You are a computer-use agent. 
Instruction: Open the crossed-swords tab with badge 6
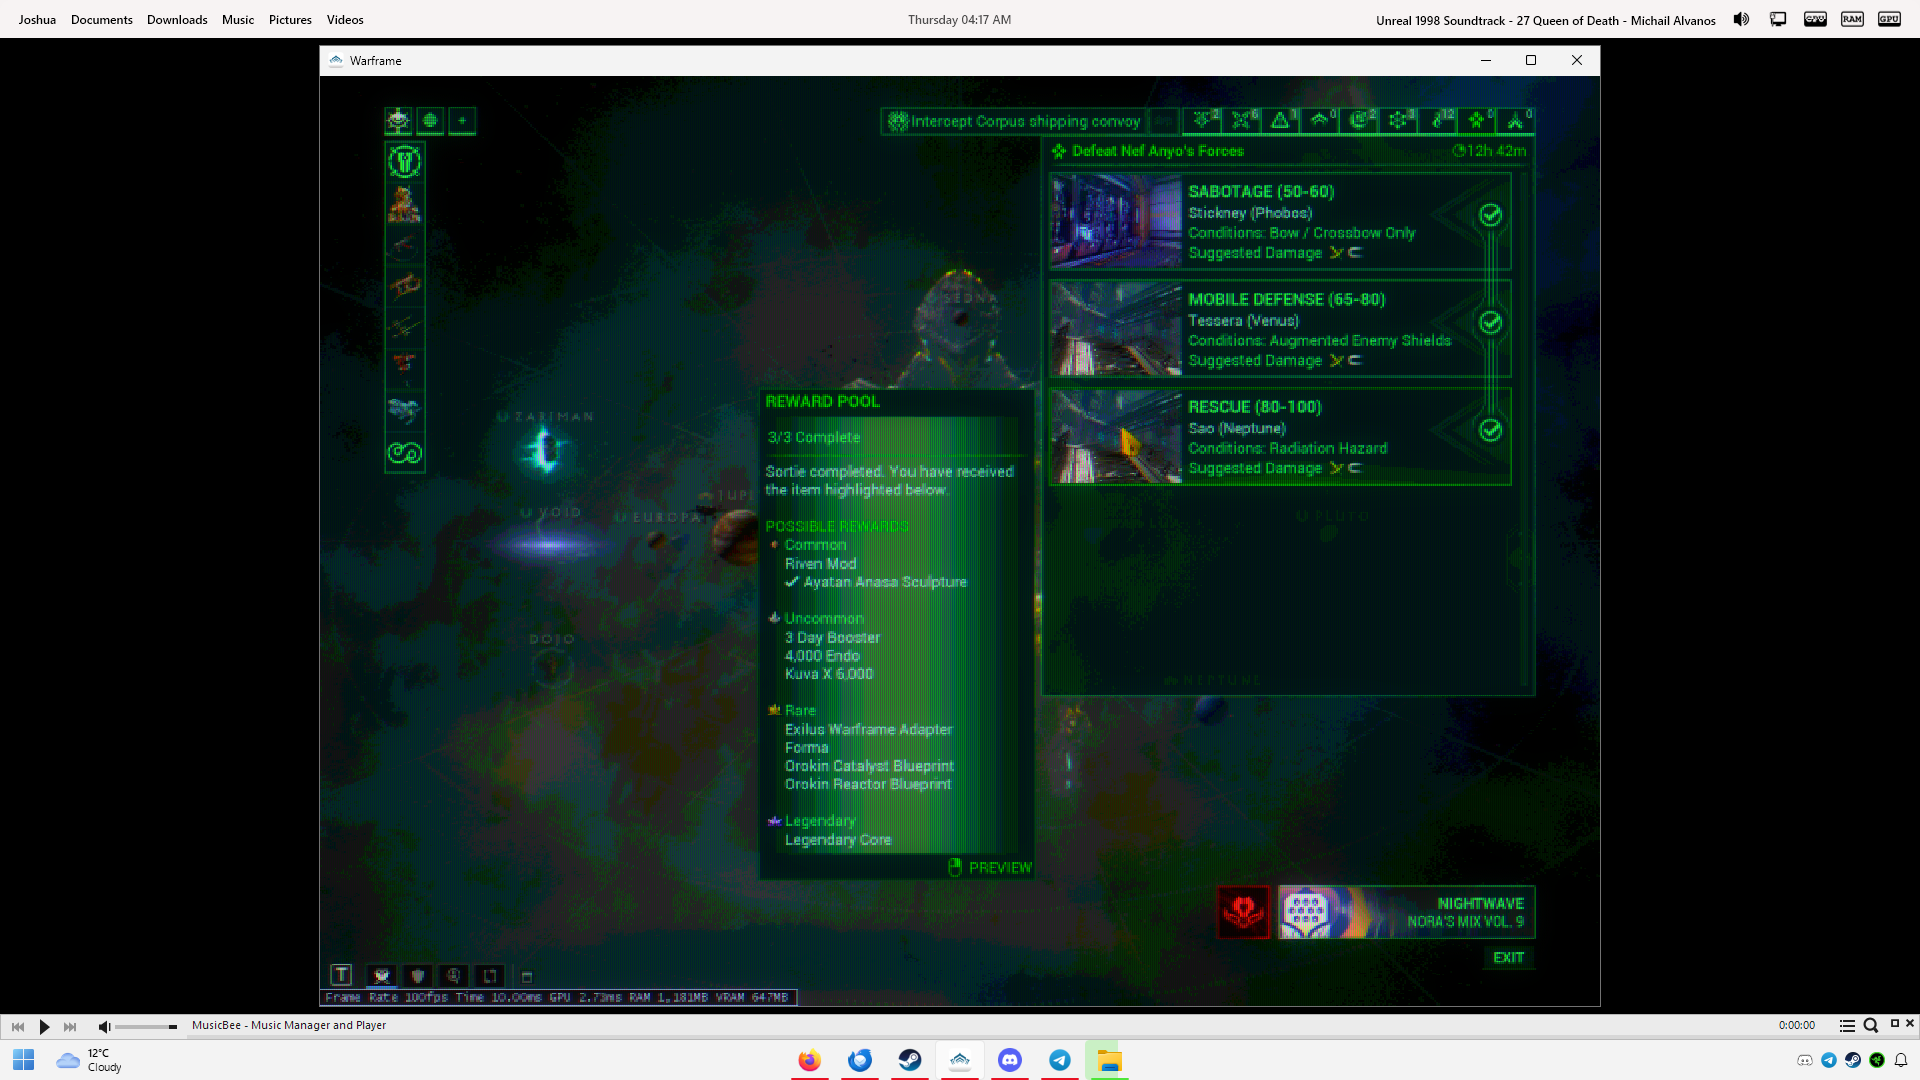pos(1242,121)
